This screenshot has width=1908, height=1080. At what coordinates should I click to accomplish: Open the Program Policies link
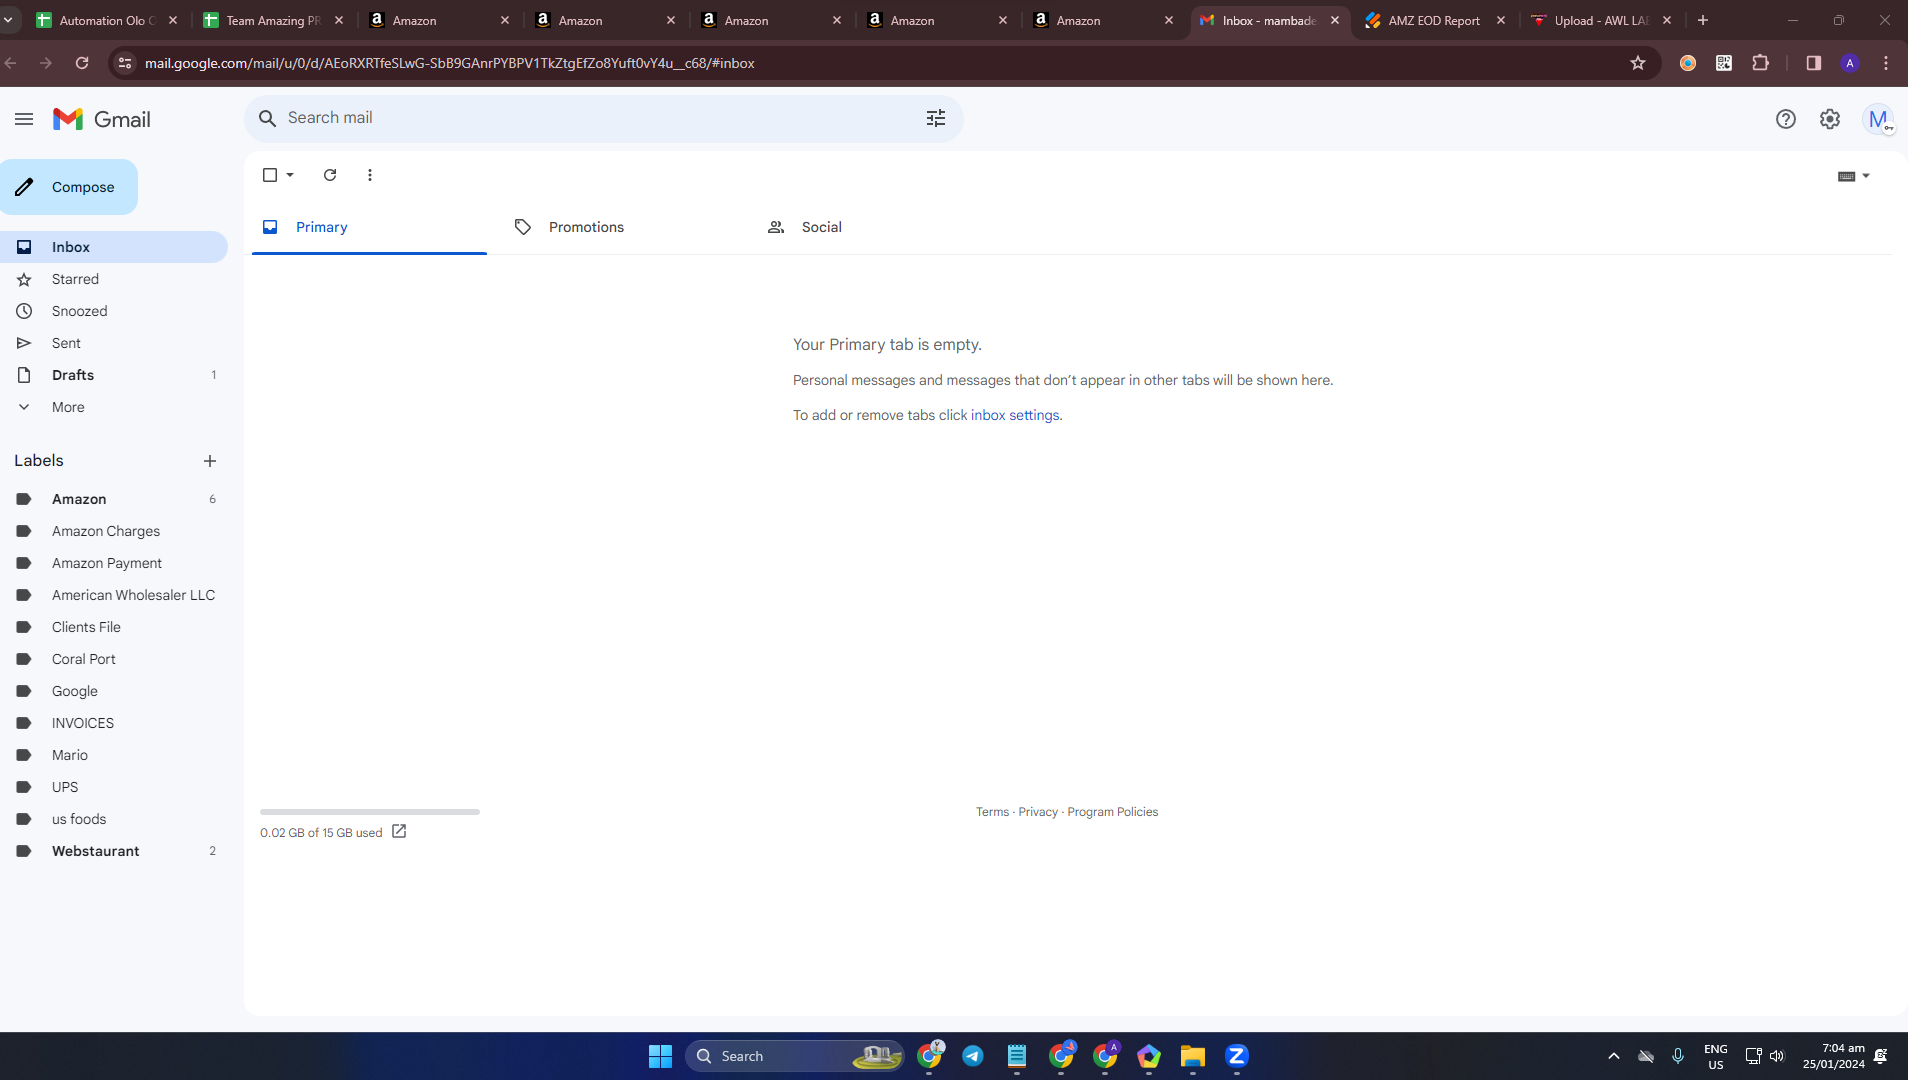(1113, 812)
